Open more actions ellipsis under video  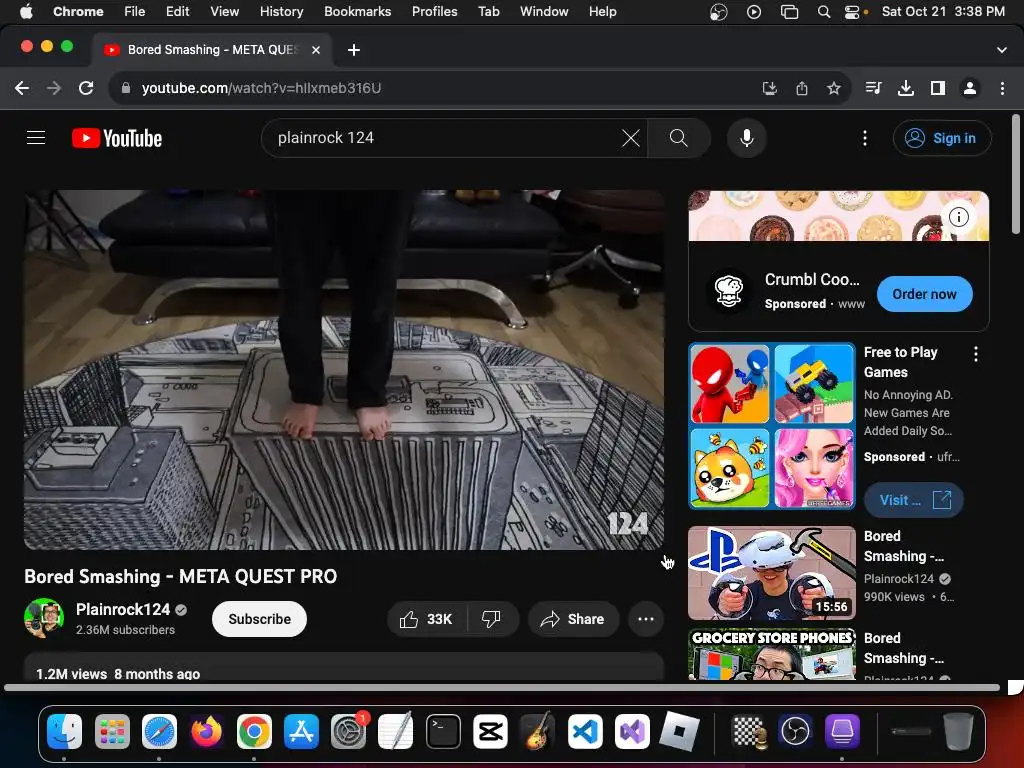645,619
